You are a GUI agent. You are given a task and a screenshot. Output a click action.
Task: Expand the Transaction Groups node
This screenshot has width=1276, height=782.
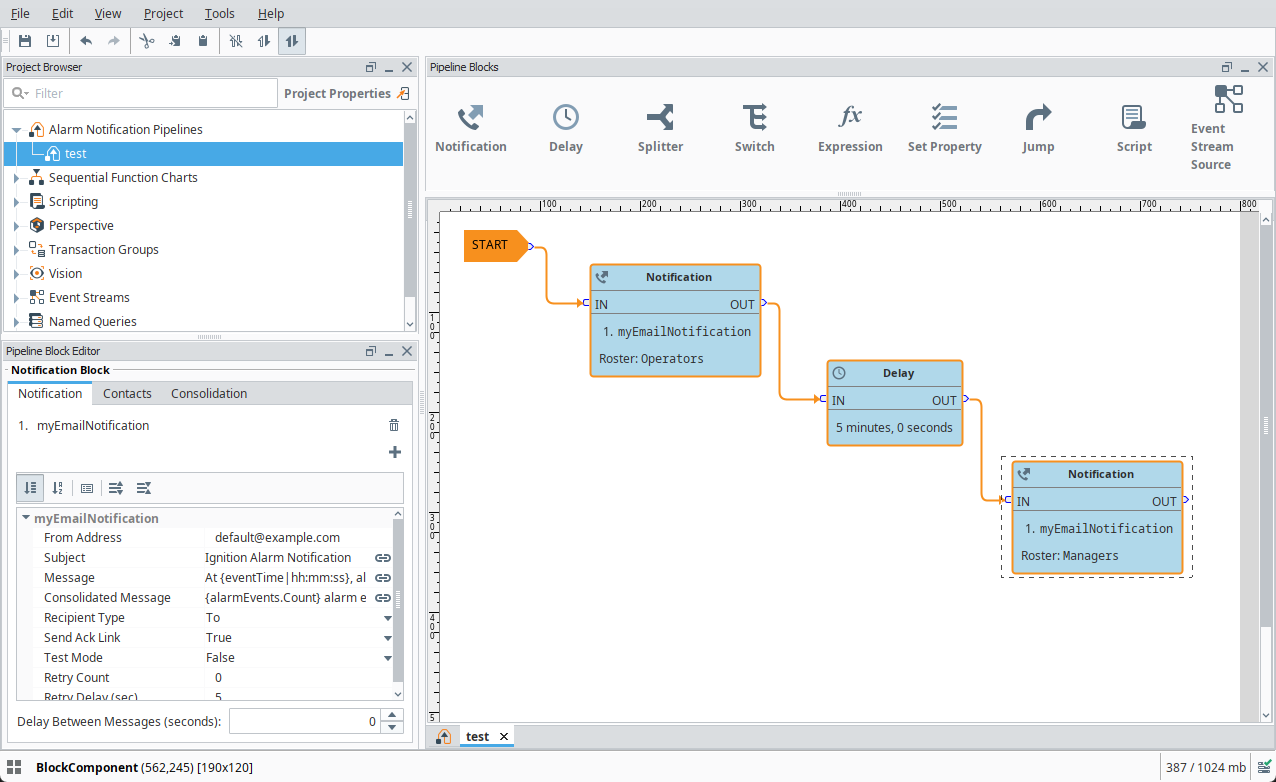tap(16, 250)
